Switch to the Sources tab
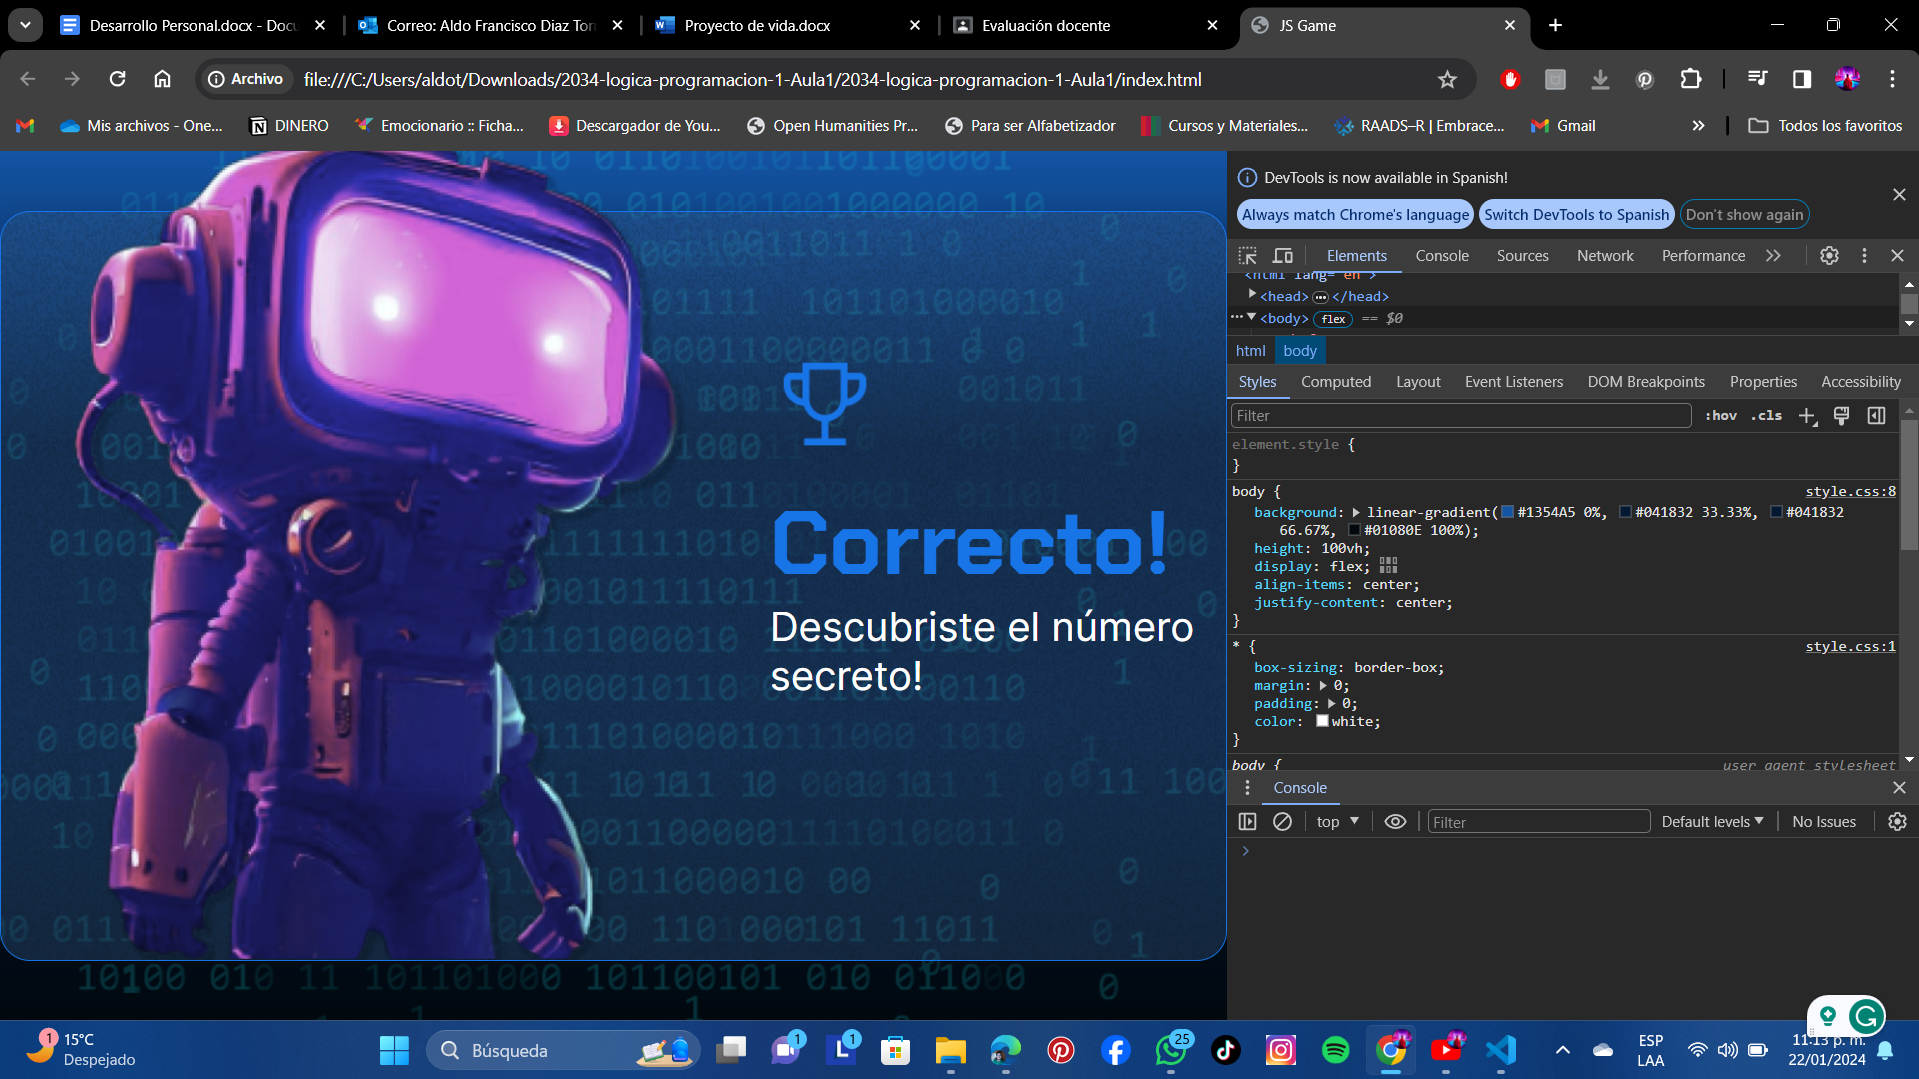1919x1079 pixels. click(x=1522, y=256)
